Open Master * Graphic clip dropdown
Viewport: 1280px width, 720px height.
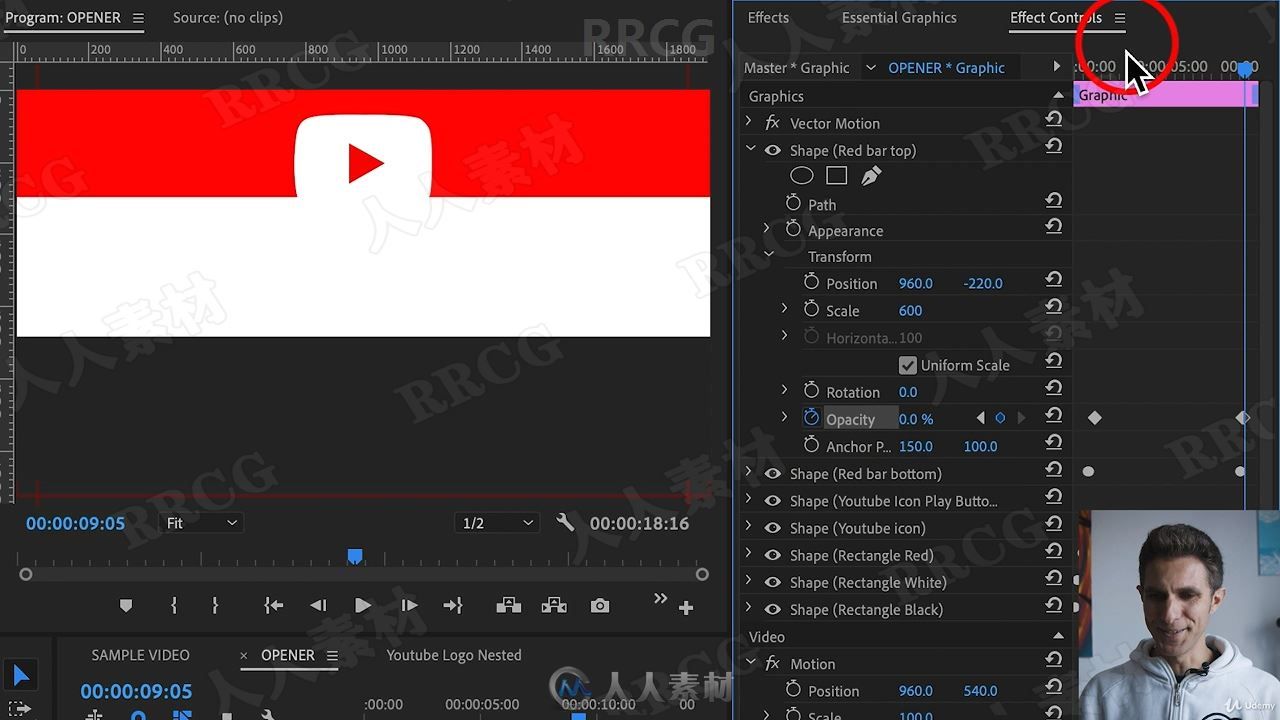pos(871,67)
